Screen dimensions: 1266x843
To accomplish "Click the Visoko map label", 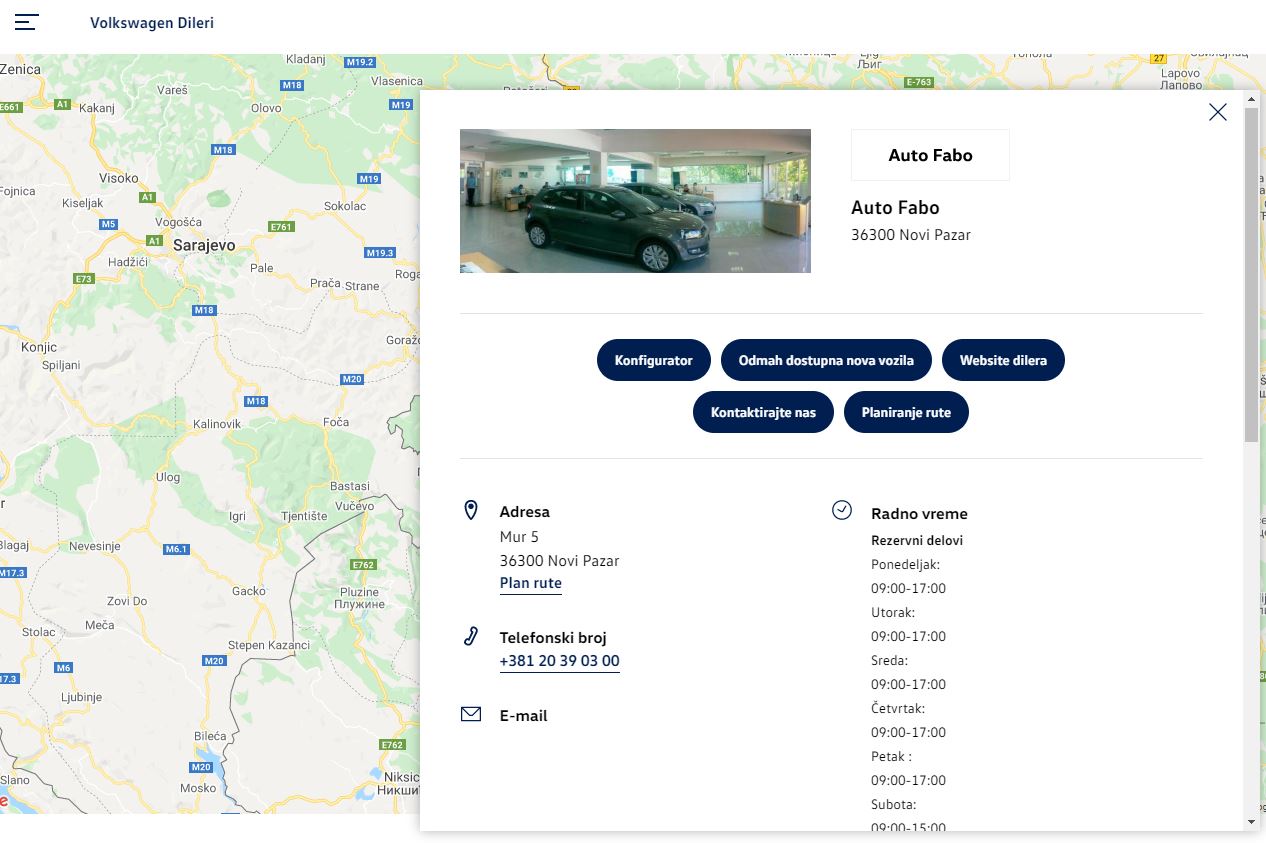I will point(118,178).
